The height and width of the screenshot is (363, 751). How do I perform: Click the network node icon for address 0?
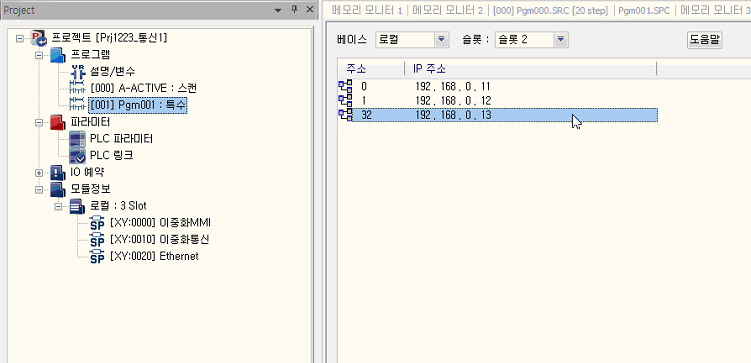[345, 86]
